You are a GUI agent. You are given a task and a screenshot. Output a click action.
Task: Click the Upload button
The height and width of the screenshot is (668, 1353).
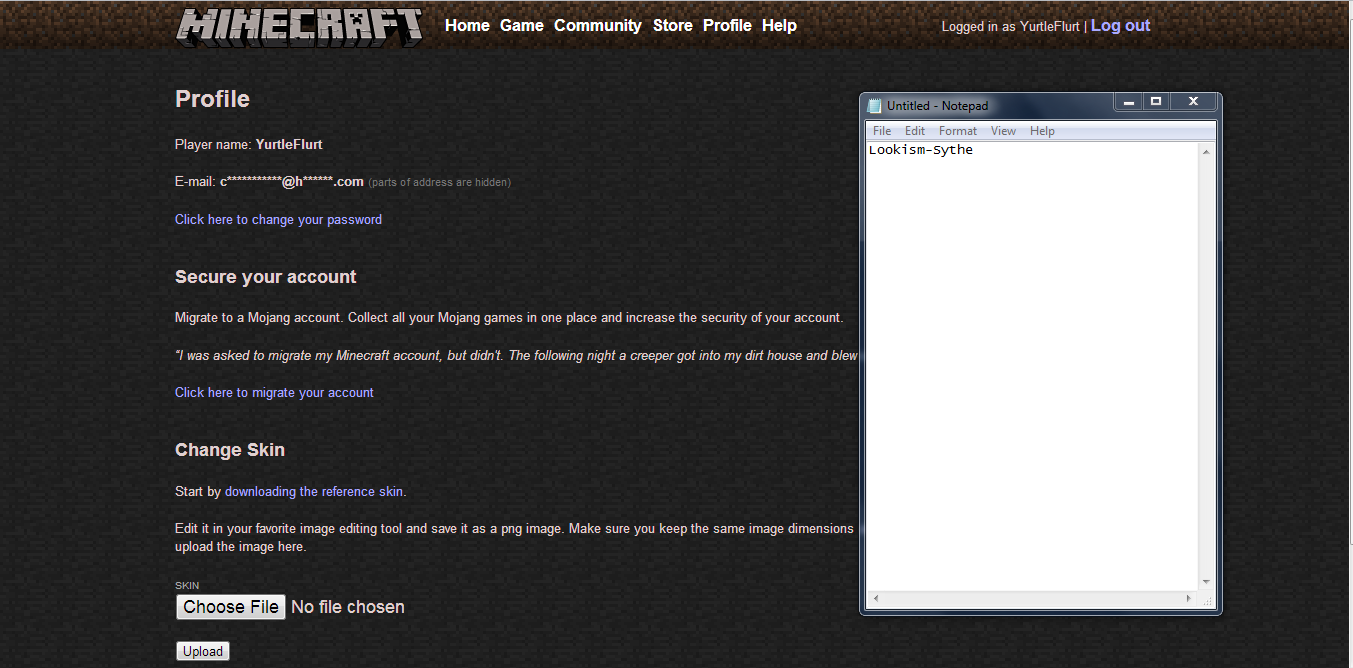point(203,651)
